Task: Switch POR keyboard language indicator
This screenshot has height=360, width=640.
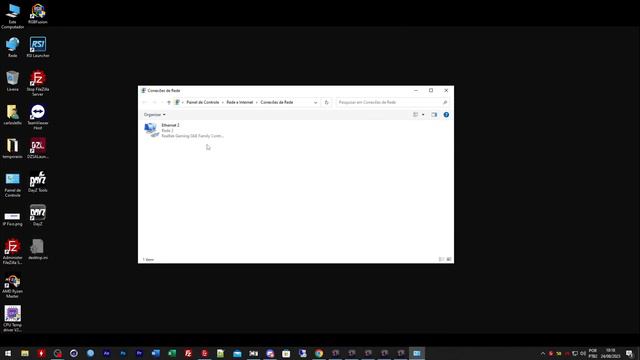Action: point(593,353)
